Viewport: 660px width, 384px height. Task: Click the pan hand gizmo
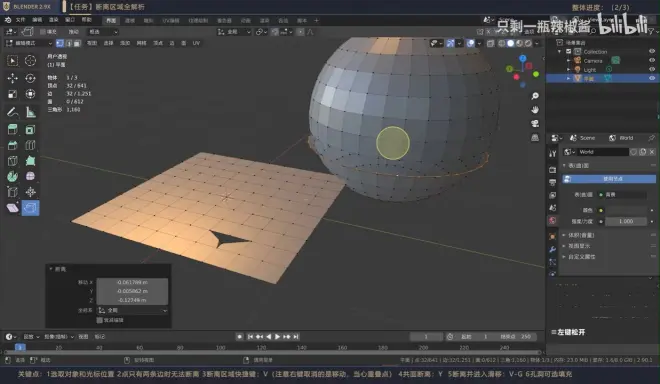535,110
